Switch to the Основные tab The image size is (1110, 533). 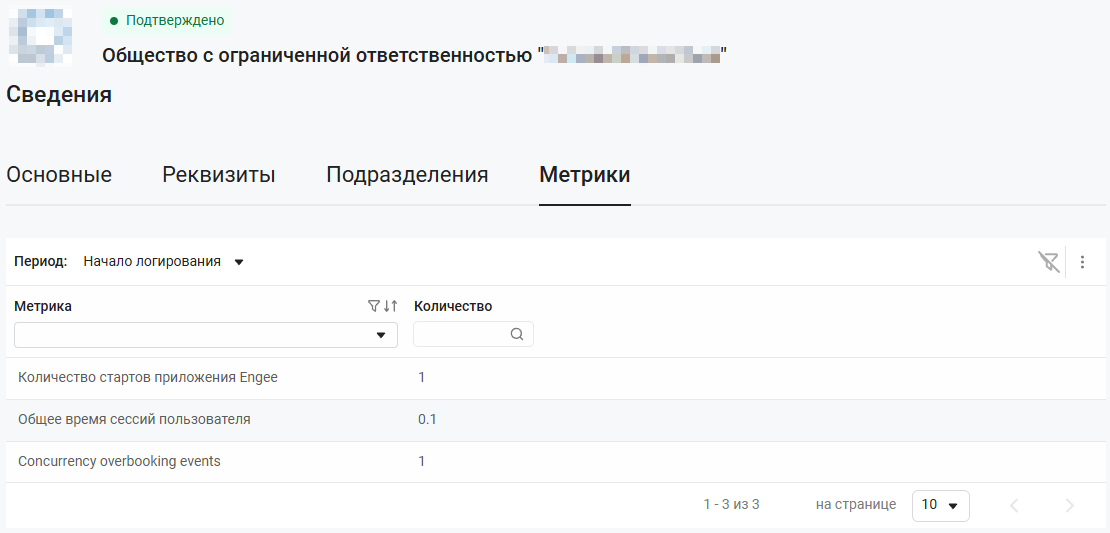click(x=59, y=175)
